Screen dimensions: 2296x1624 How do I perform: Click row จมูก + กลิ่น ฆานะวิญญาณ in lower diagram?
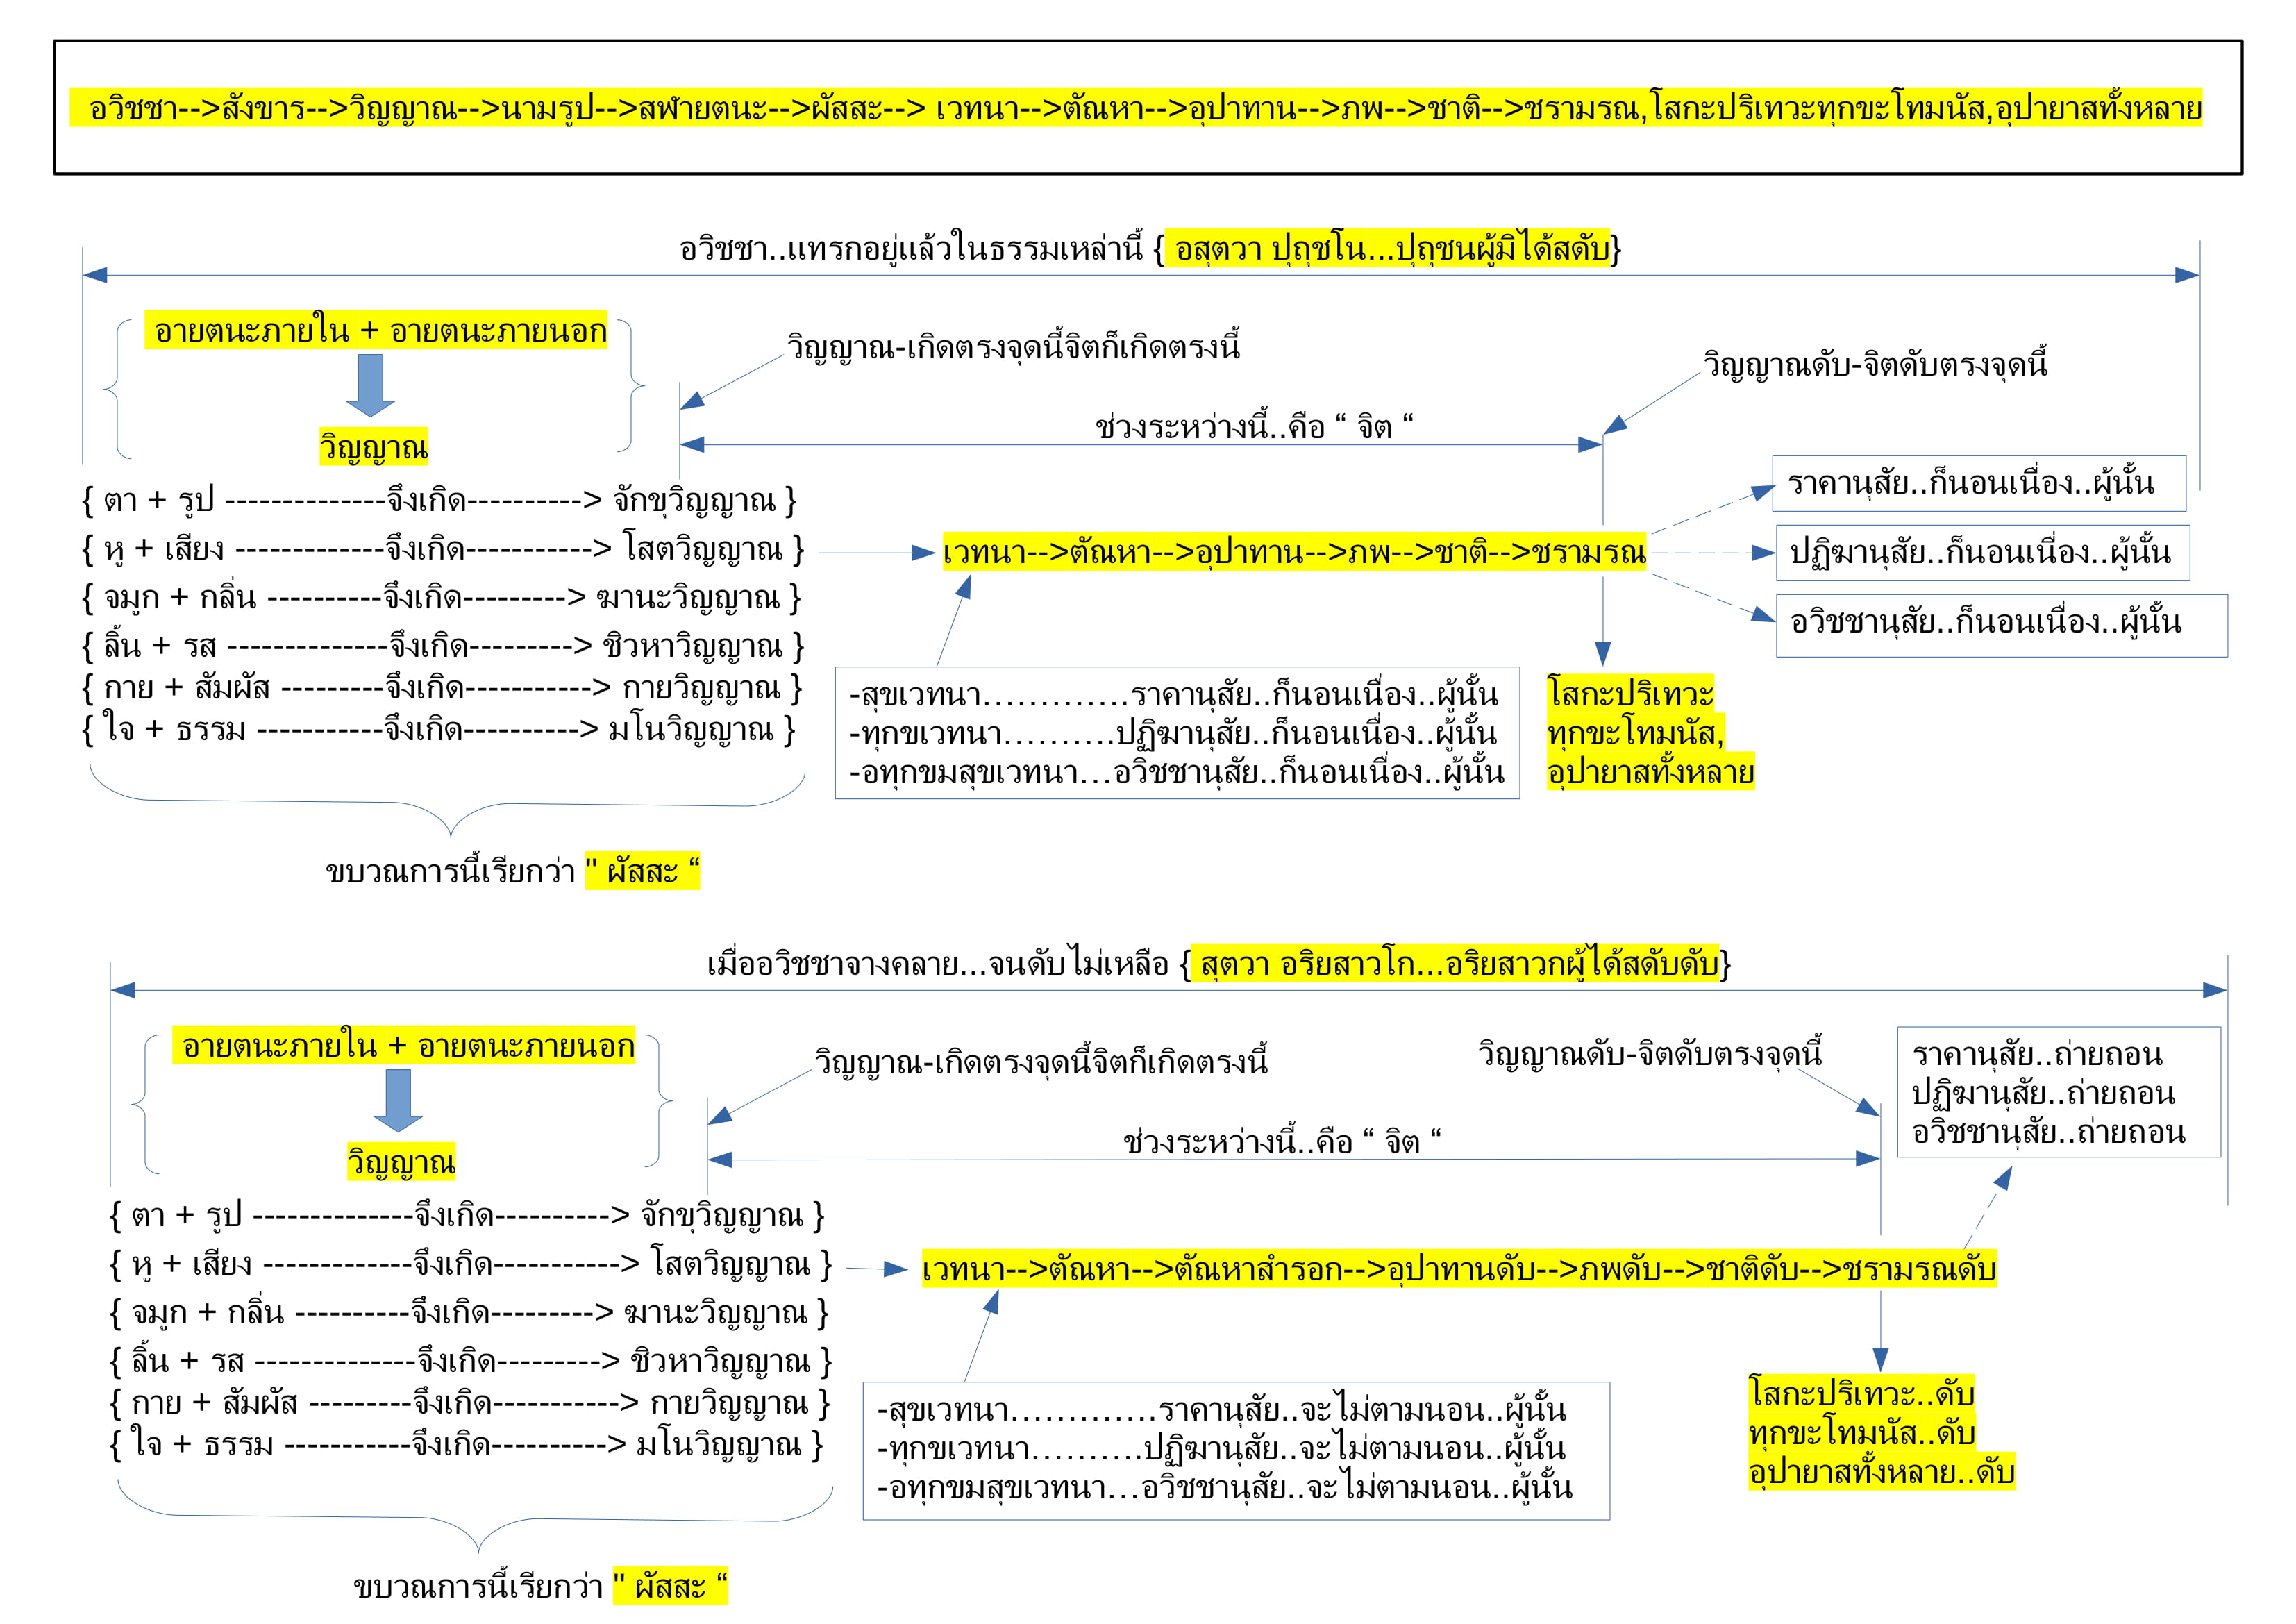pos(469,1312)
